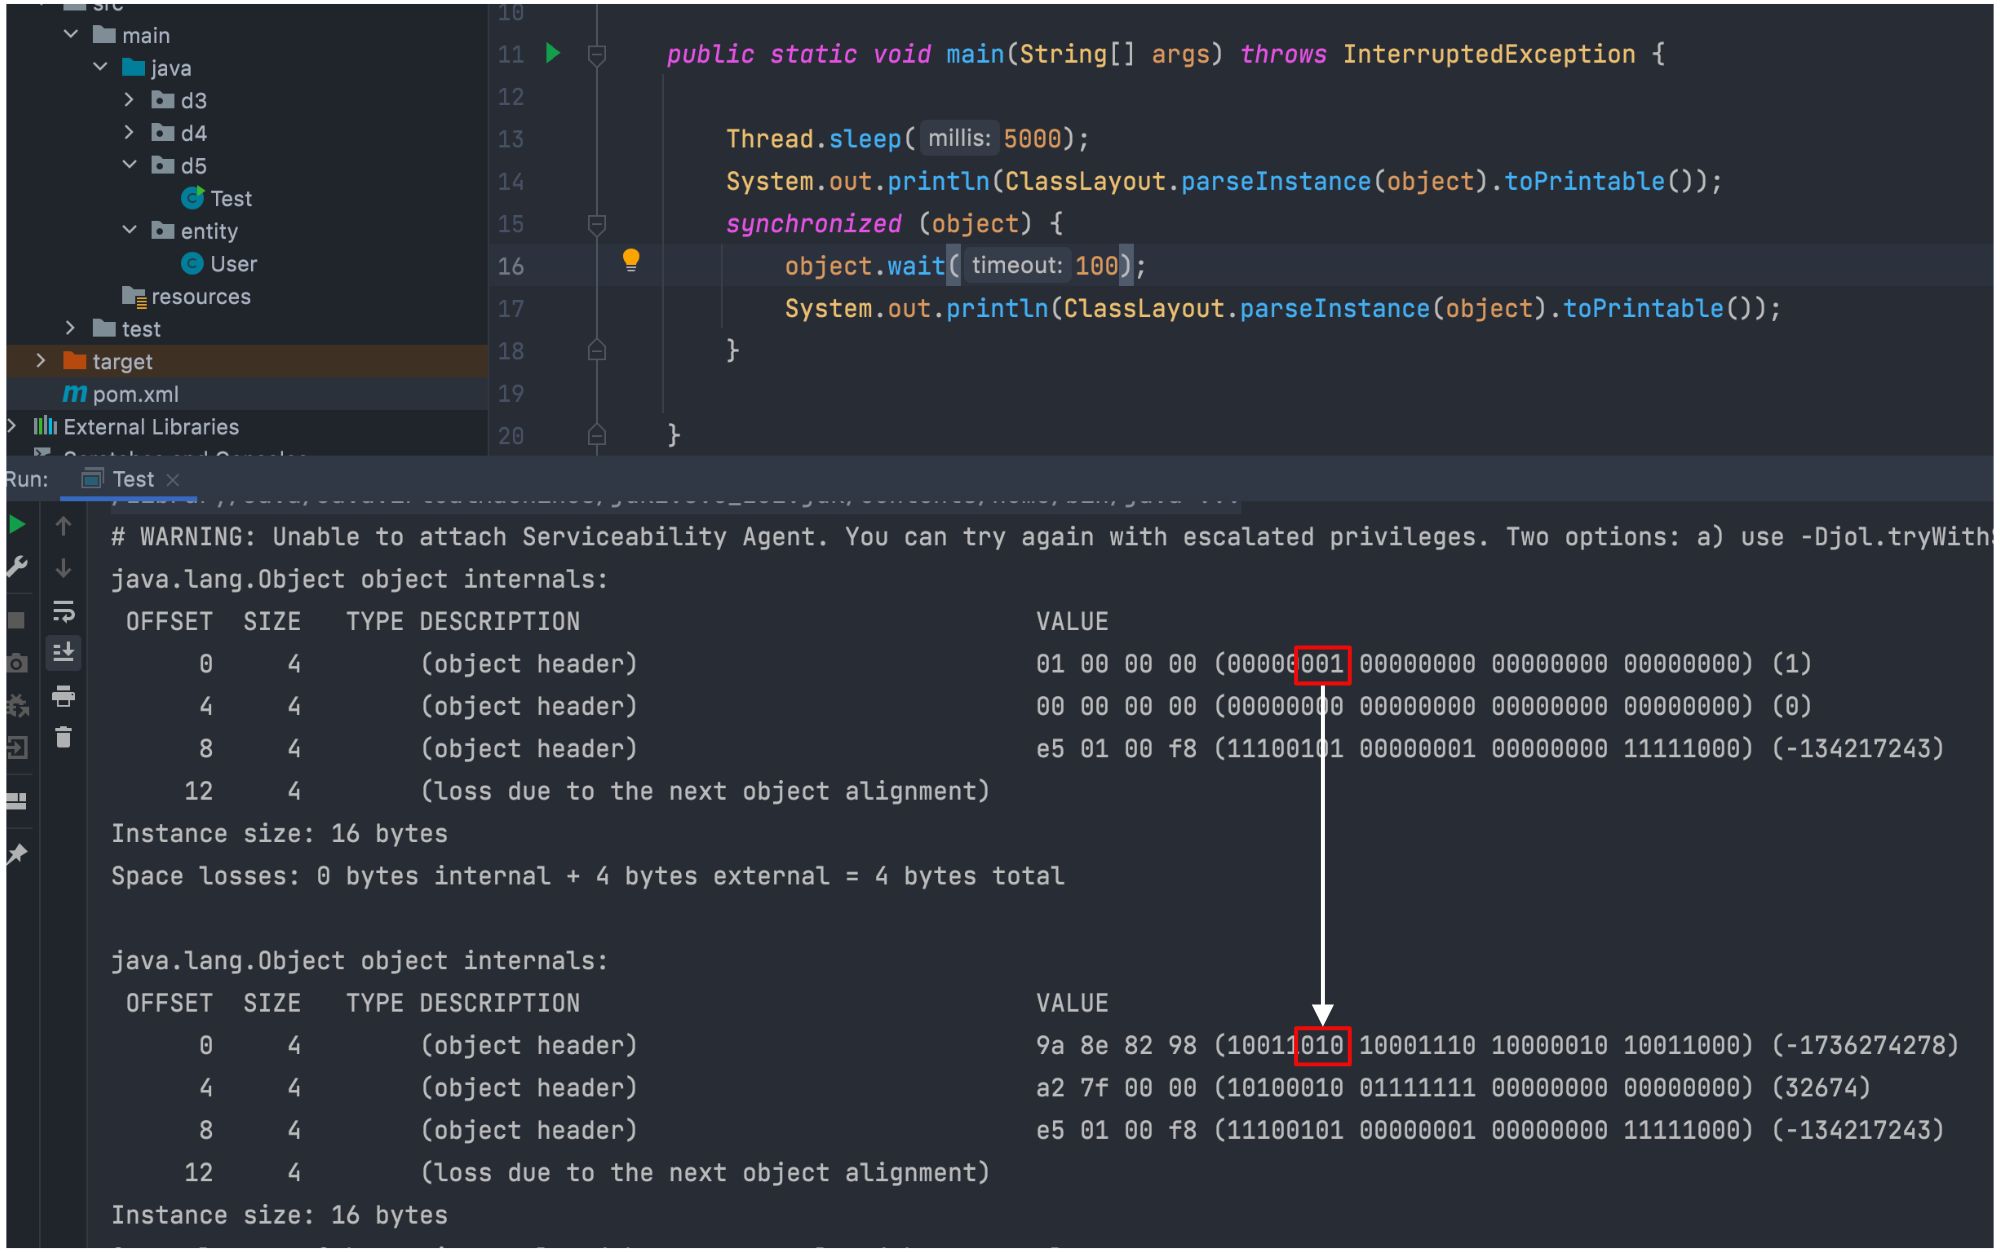The height and width of the screenshot is (1252, 2000).
Task: Toggle code fold marker at synchronized block
Action: (597, 224)
